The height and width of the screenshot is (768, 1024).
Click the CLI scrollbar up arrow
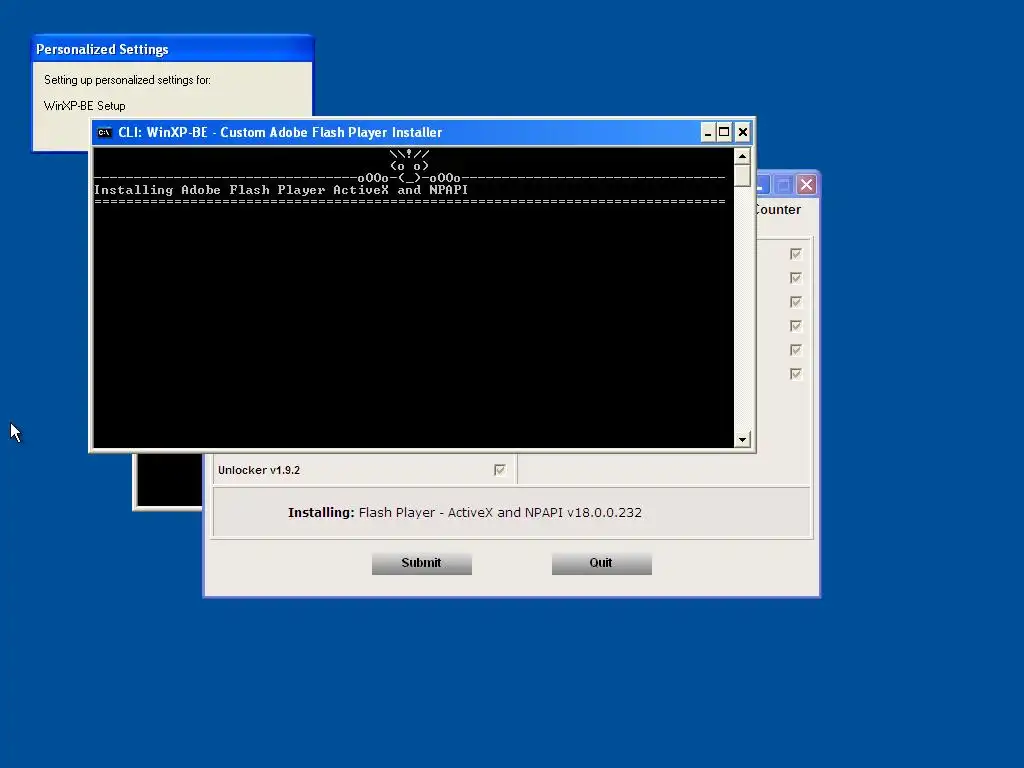point(742,156)
